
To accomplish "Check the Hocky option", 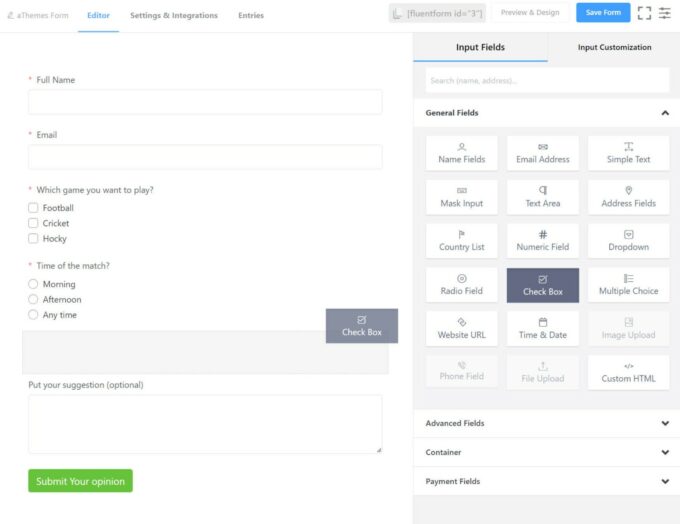I will 33,238.
